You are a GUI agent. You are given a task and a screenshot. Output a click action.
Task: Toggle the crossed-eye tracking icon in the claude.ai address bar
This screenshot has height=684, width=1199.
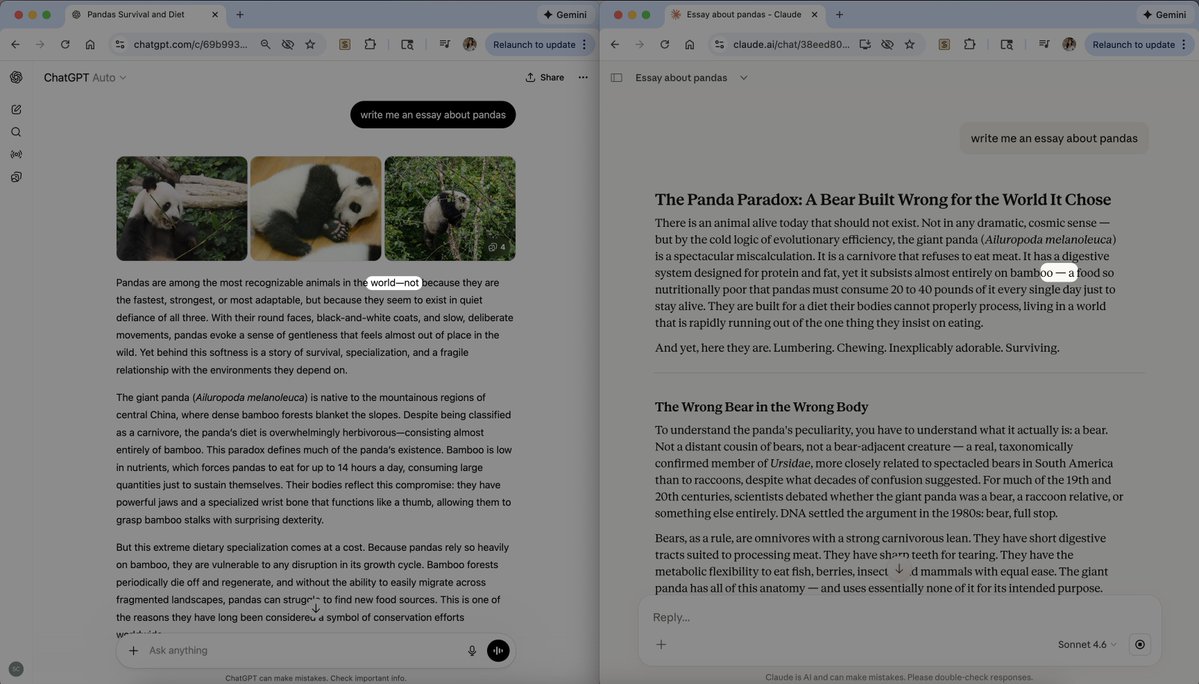click(887, 44)
